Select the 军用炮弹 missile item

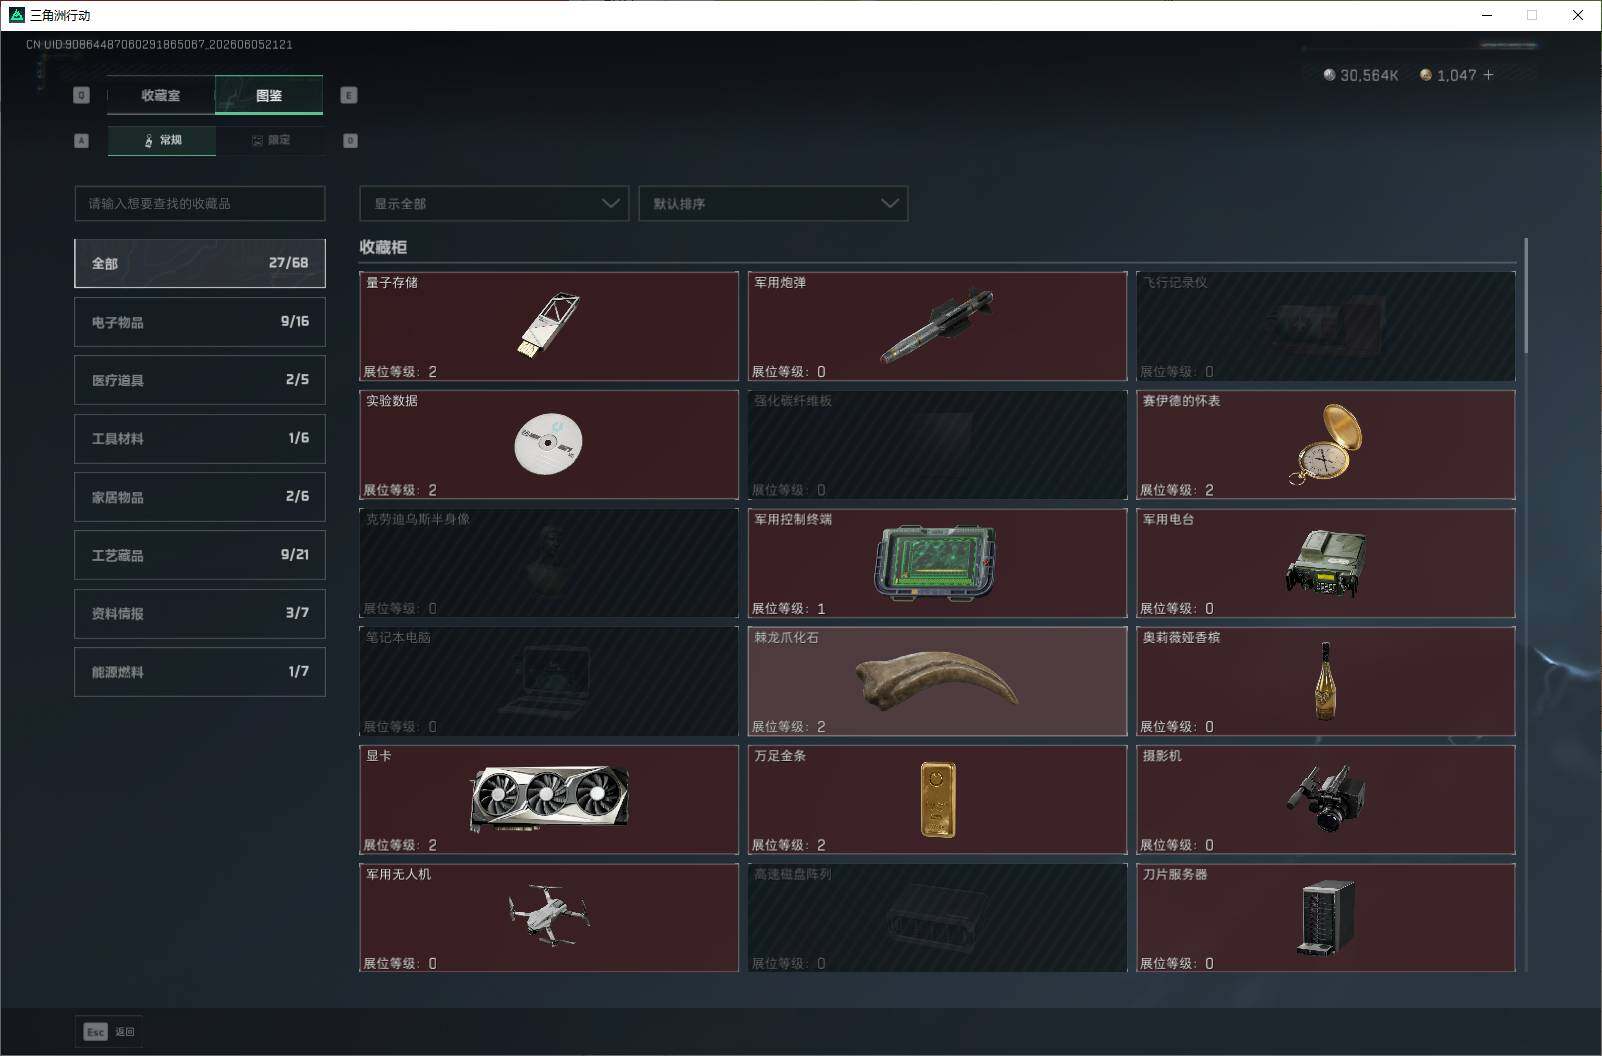point(937,326)
